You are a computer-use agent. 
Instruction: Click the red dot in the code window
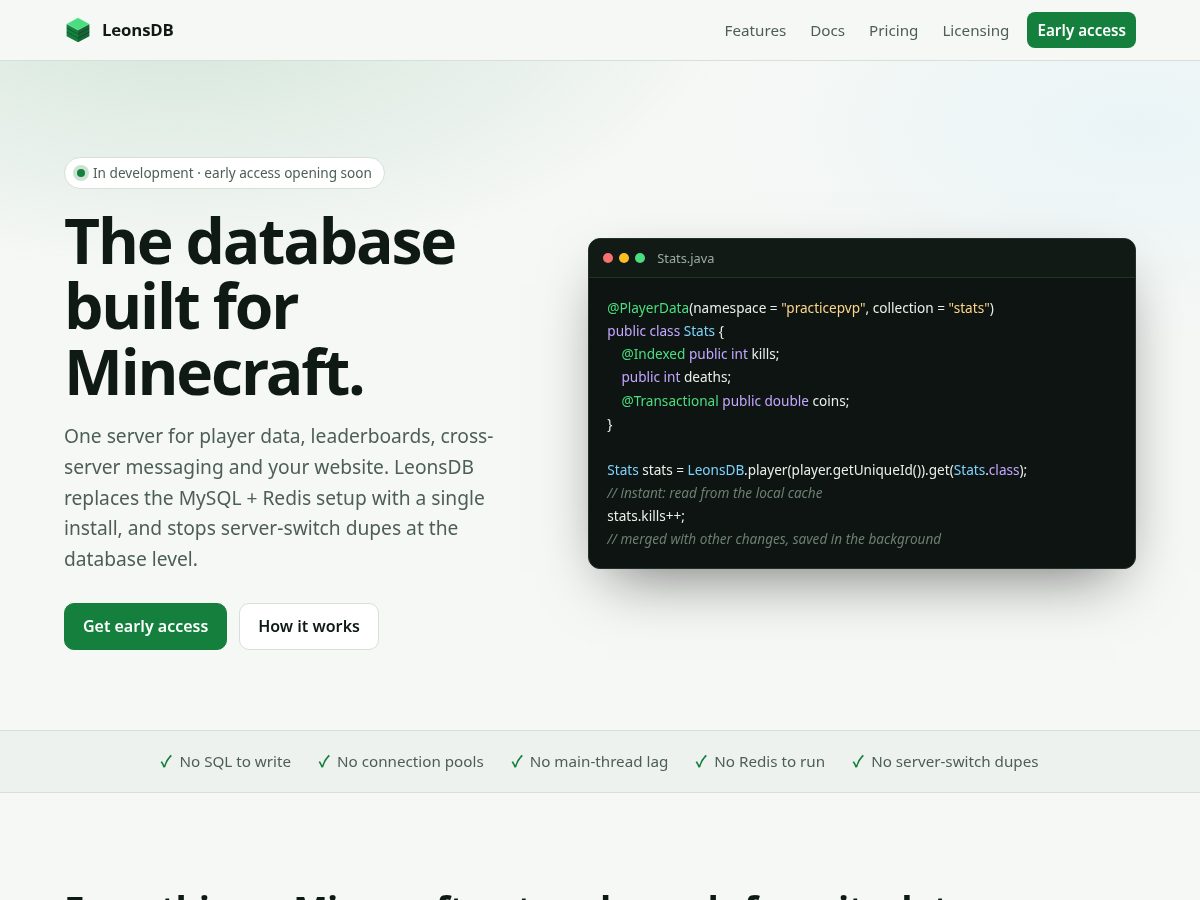[608, 258]
